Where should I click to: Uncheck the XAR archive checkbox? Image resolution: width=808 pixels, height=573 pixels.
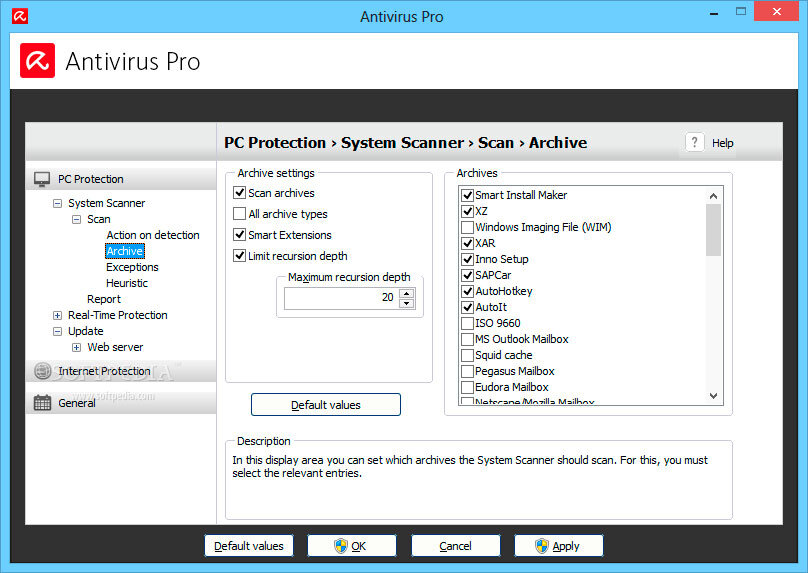click(467, 243)
